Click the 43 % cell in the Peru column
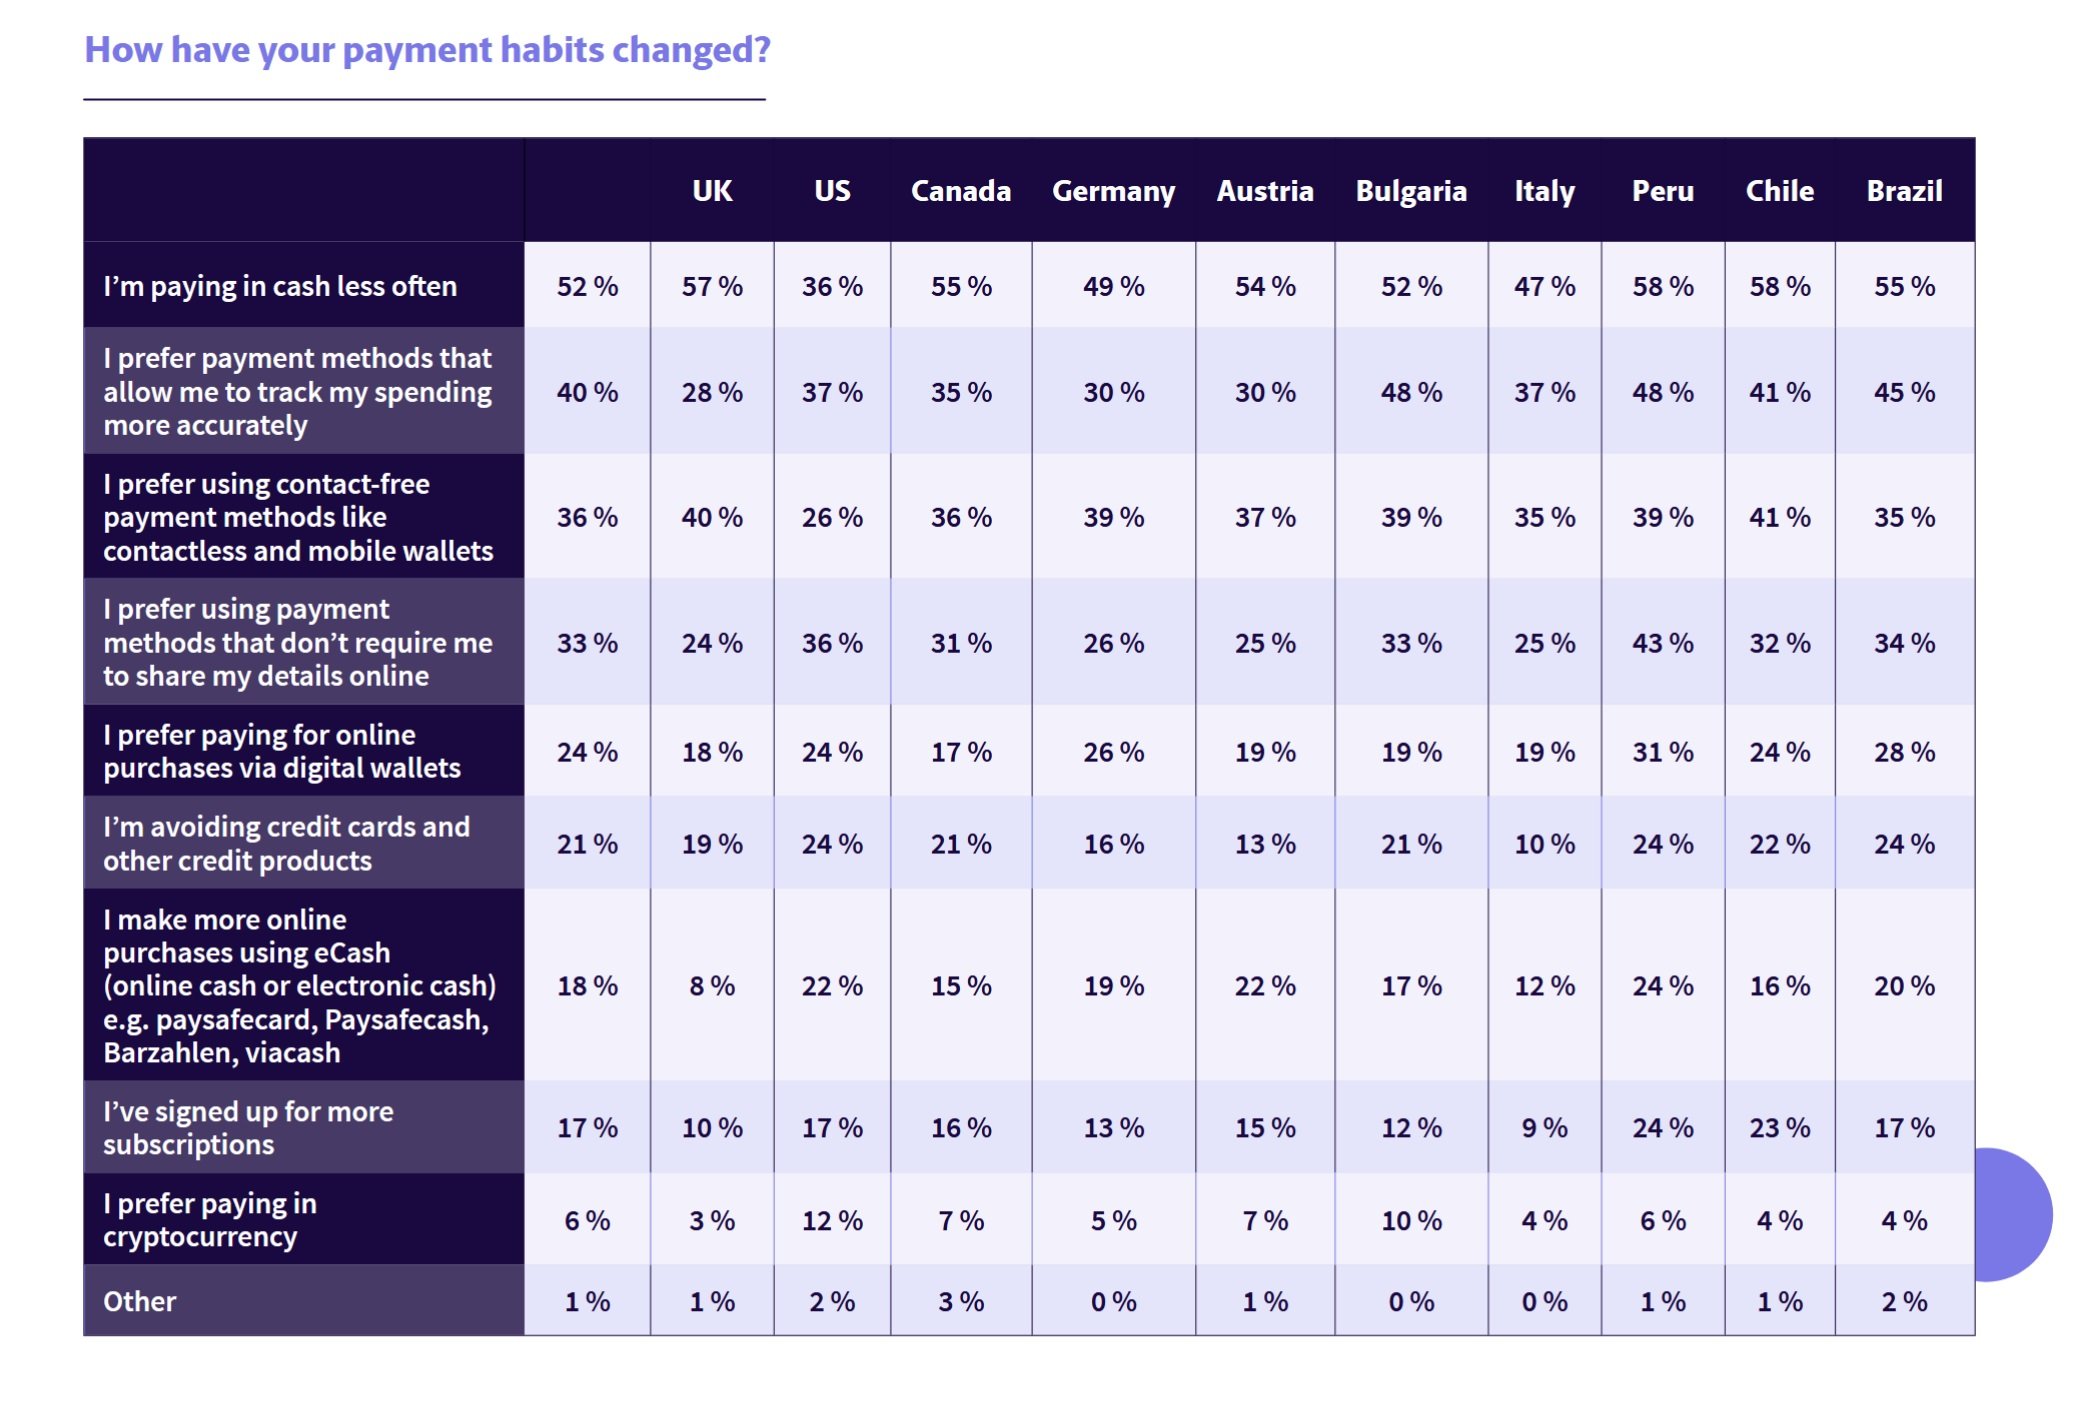Screen dimensions: 2085x1417 click(1662, 642)
